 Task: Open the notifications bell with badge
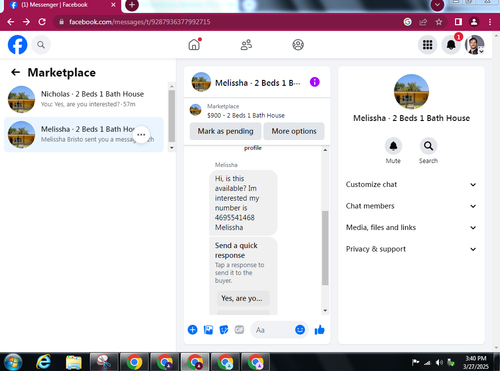coord(451,45)
